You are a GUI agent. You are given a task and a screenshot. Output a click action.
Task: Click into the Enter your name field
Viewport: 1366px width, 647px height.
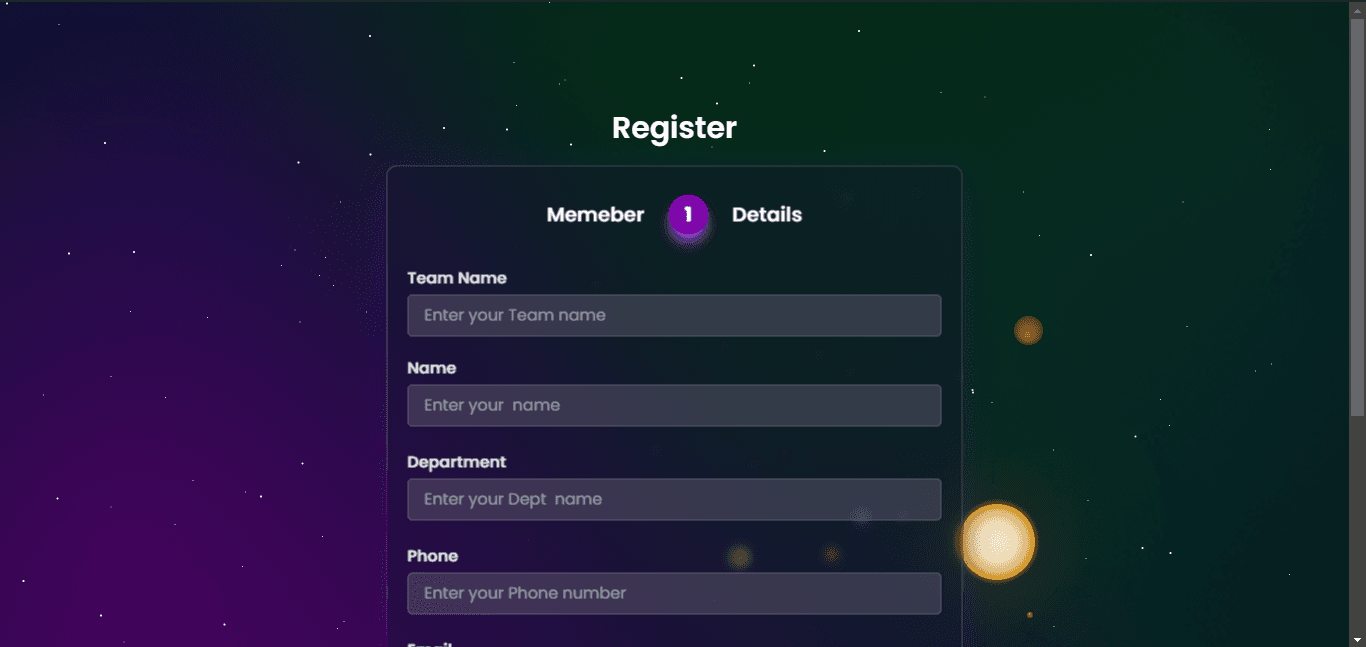click(674, 405)
